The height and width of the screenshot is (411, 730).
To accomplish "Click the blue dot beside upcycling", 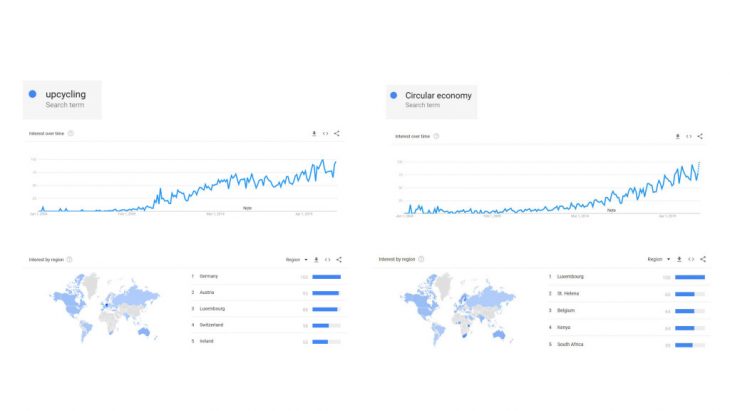I will coord(33,94).
